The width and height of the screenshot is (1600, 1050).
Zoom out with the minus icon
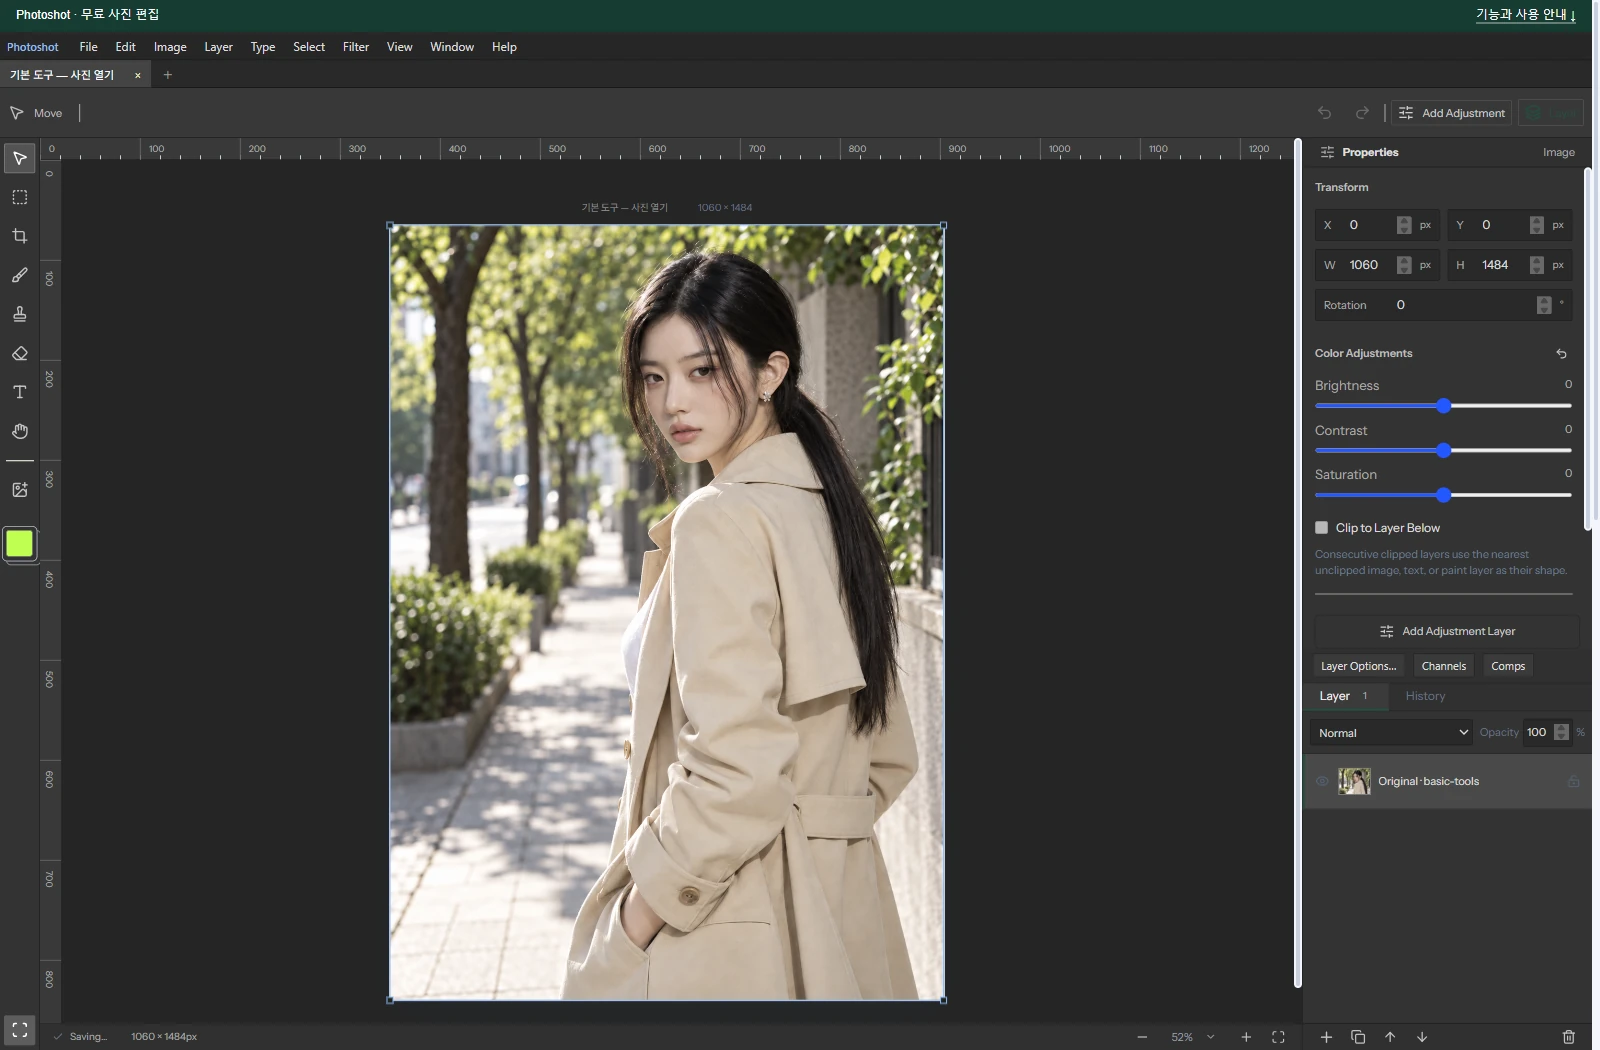(1142, 1037)
